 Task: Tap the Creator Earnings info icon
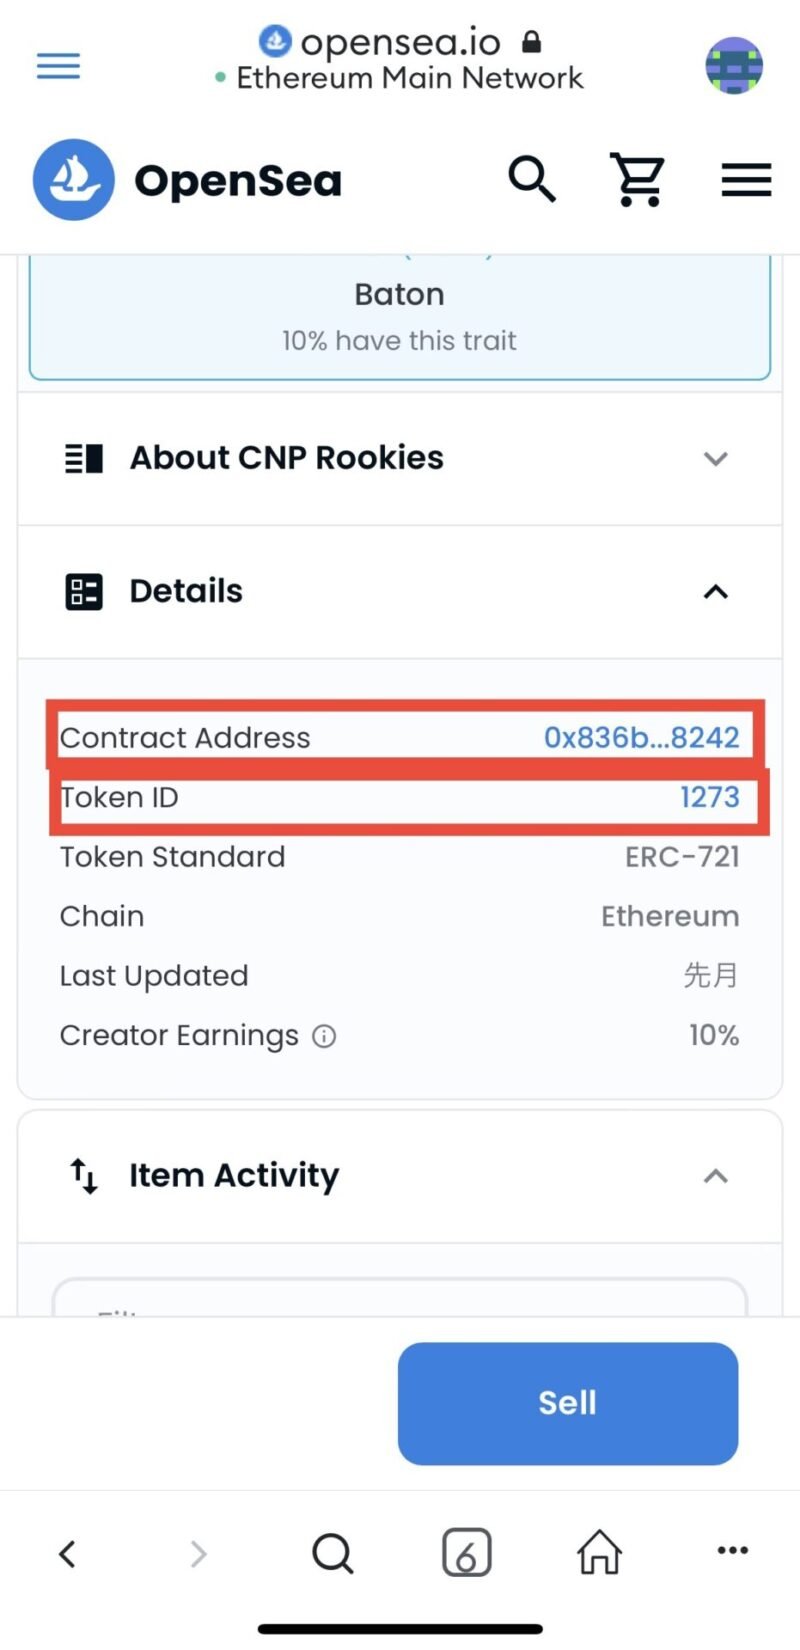click(x=324, y=1036)
